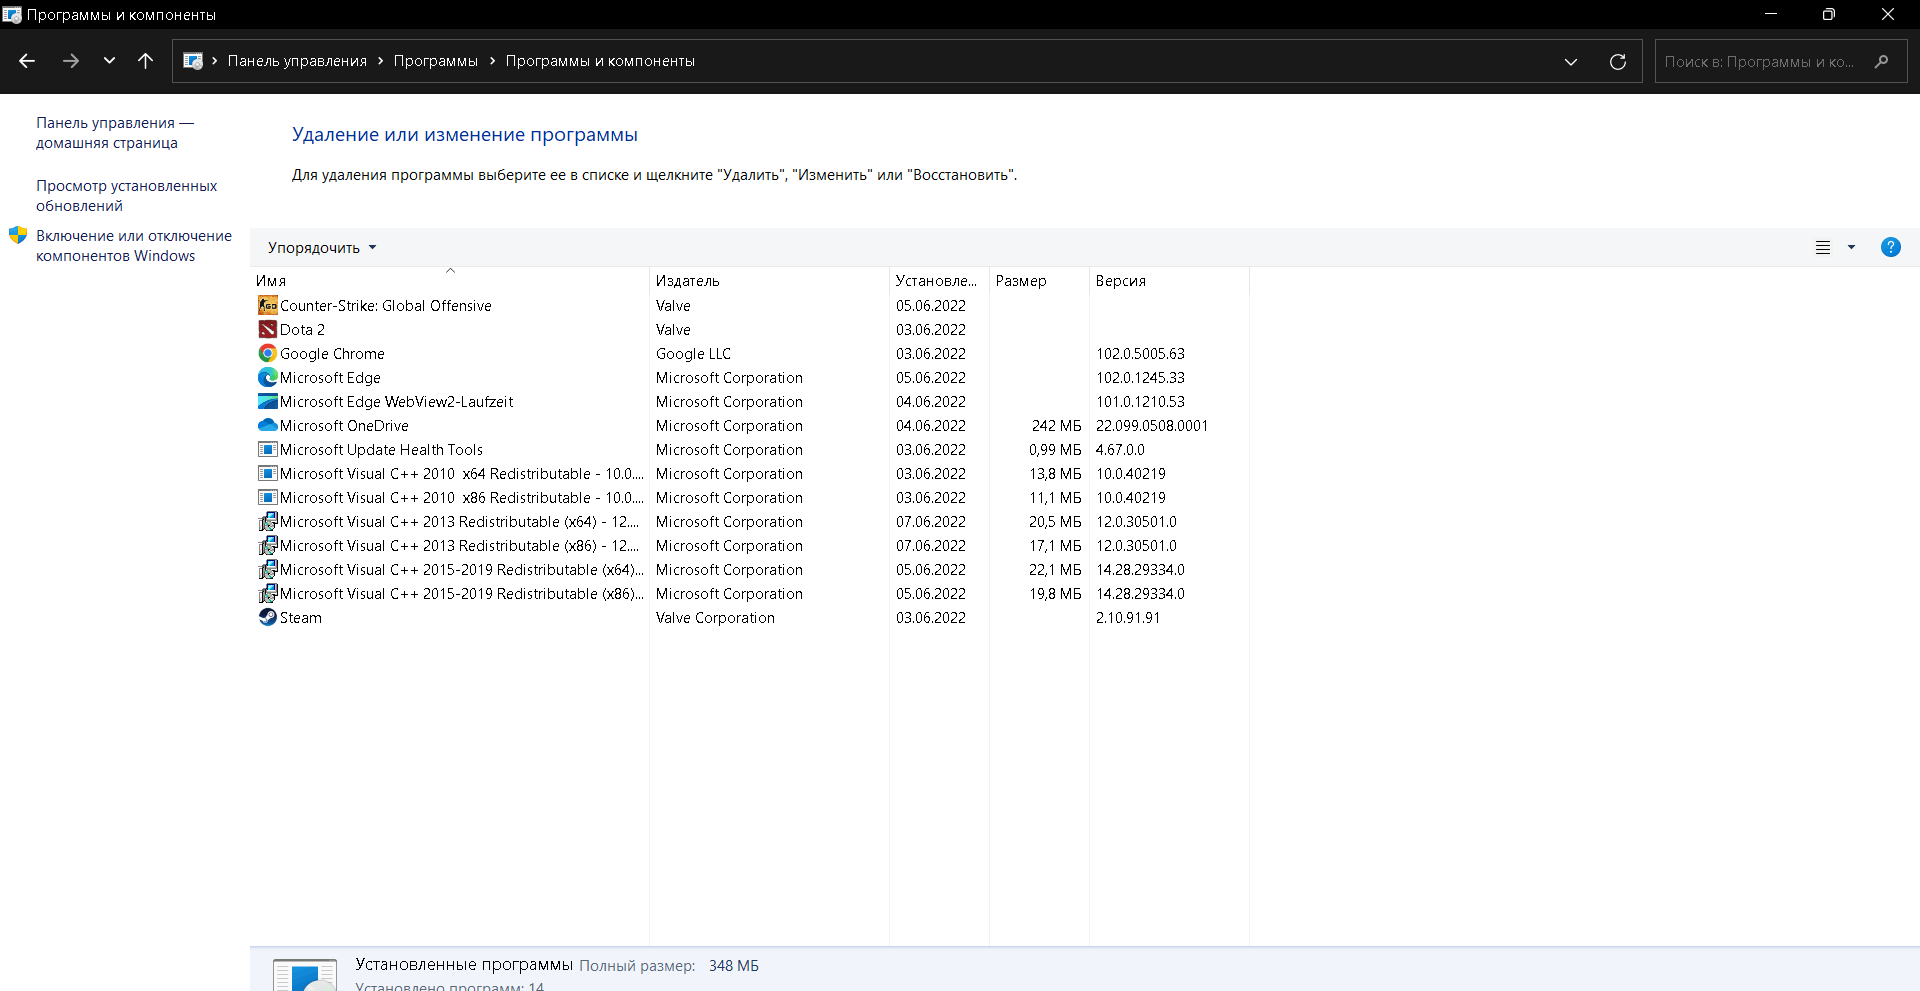The image size is (1920, 991).
Task: Click the 0,99 МБ size cell
Action: 1055,449
